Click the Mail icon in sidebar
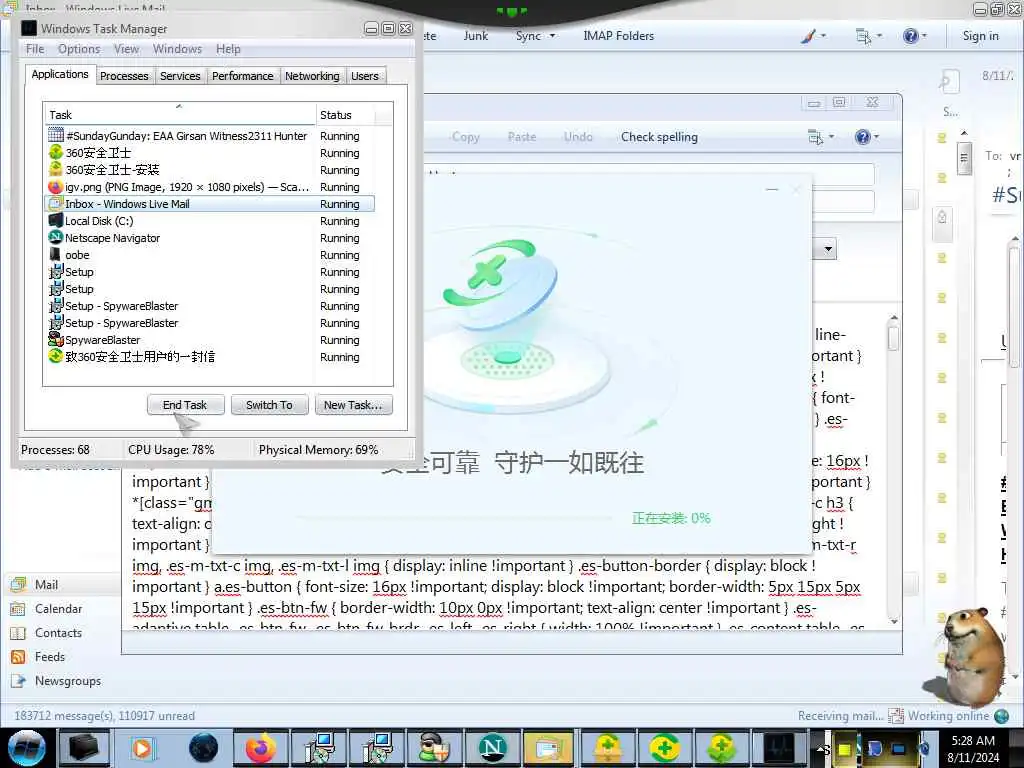Screen dimensions: 1024x768 click(x=18, y=584)
